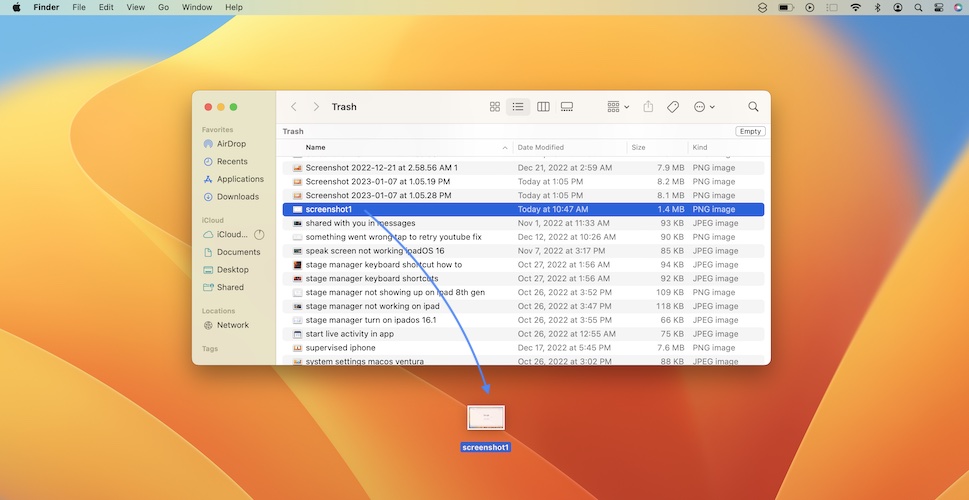Switch to icon view
969x500 pixels.
point(494,107)
